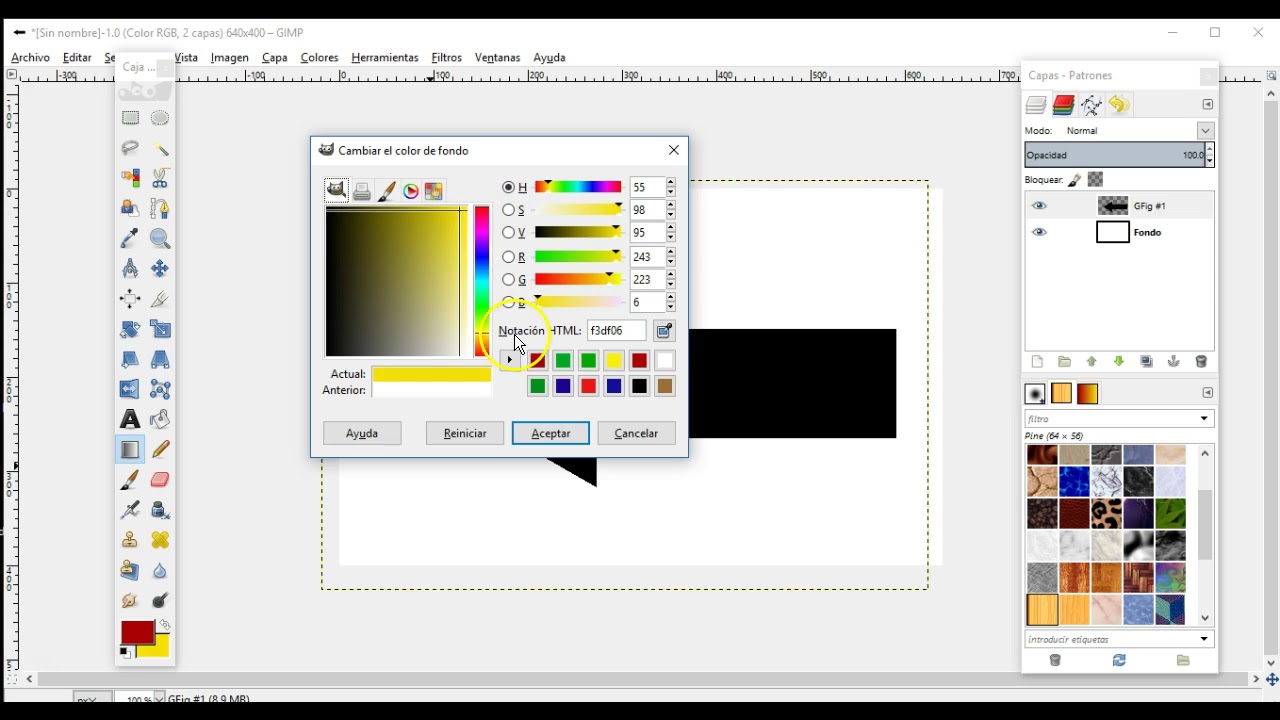Select the Pencil tool
Viewport: 1280px width, 720px height.
pyautogui.click(x=160, y=449)
